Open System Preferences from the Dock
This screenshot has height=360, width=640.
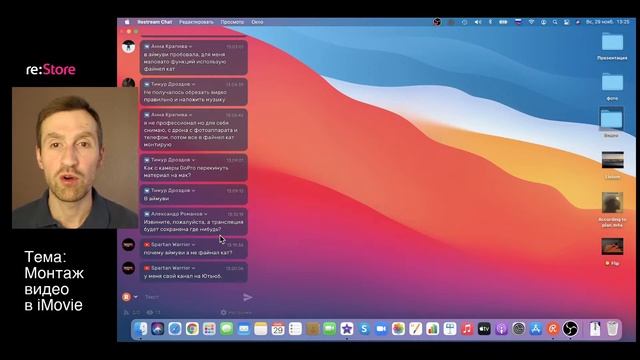point(518,329)
